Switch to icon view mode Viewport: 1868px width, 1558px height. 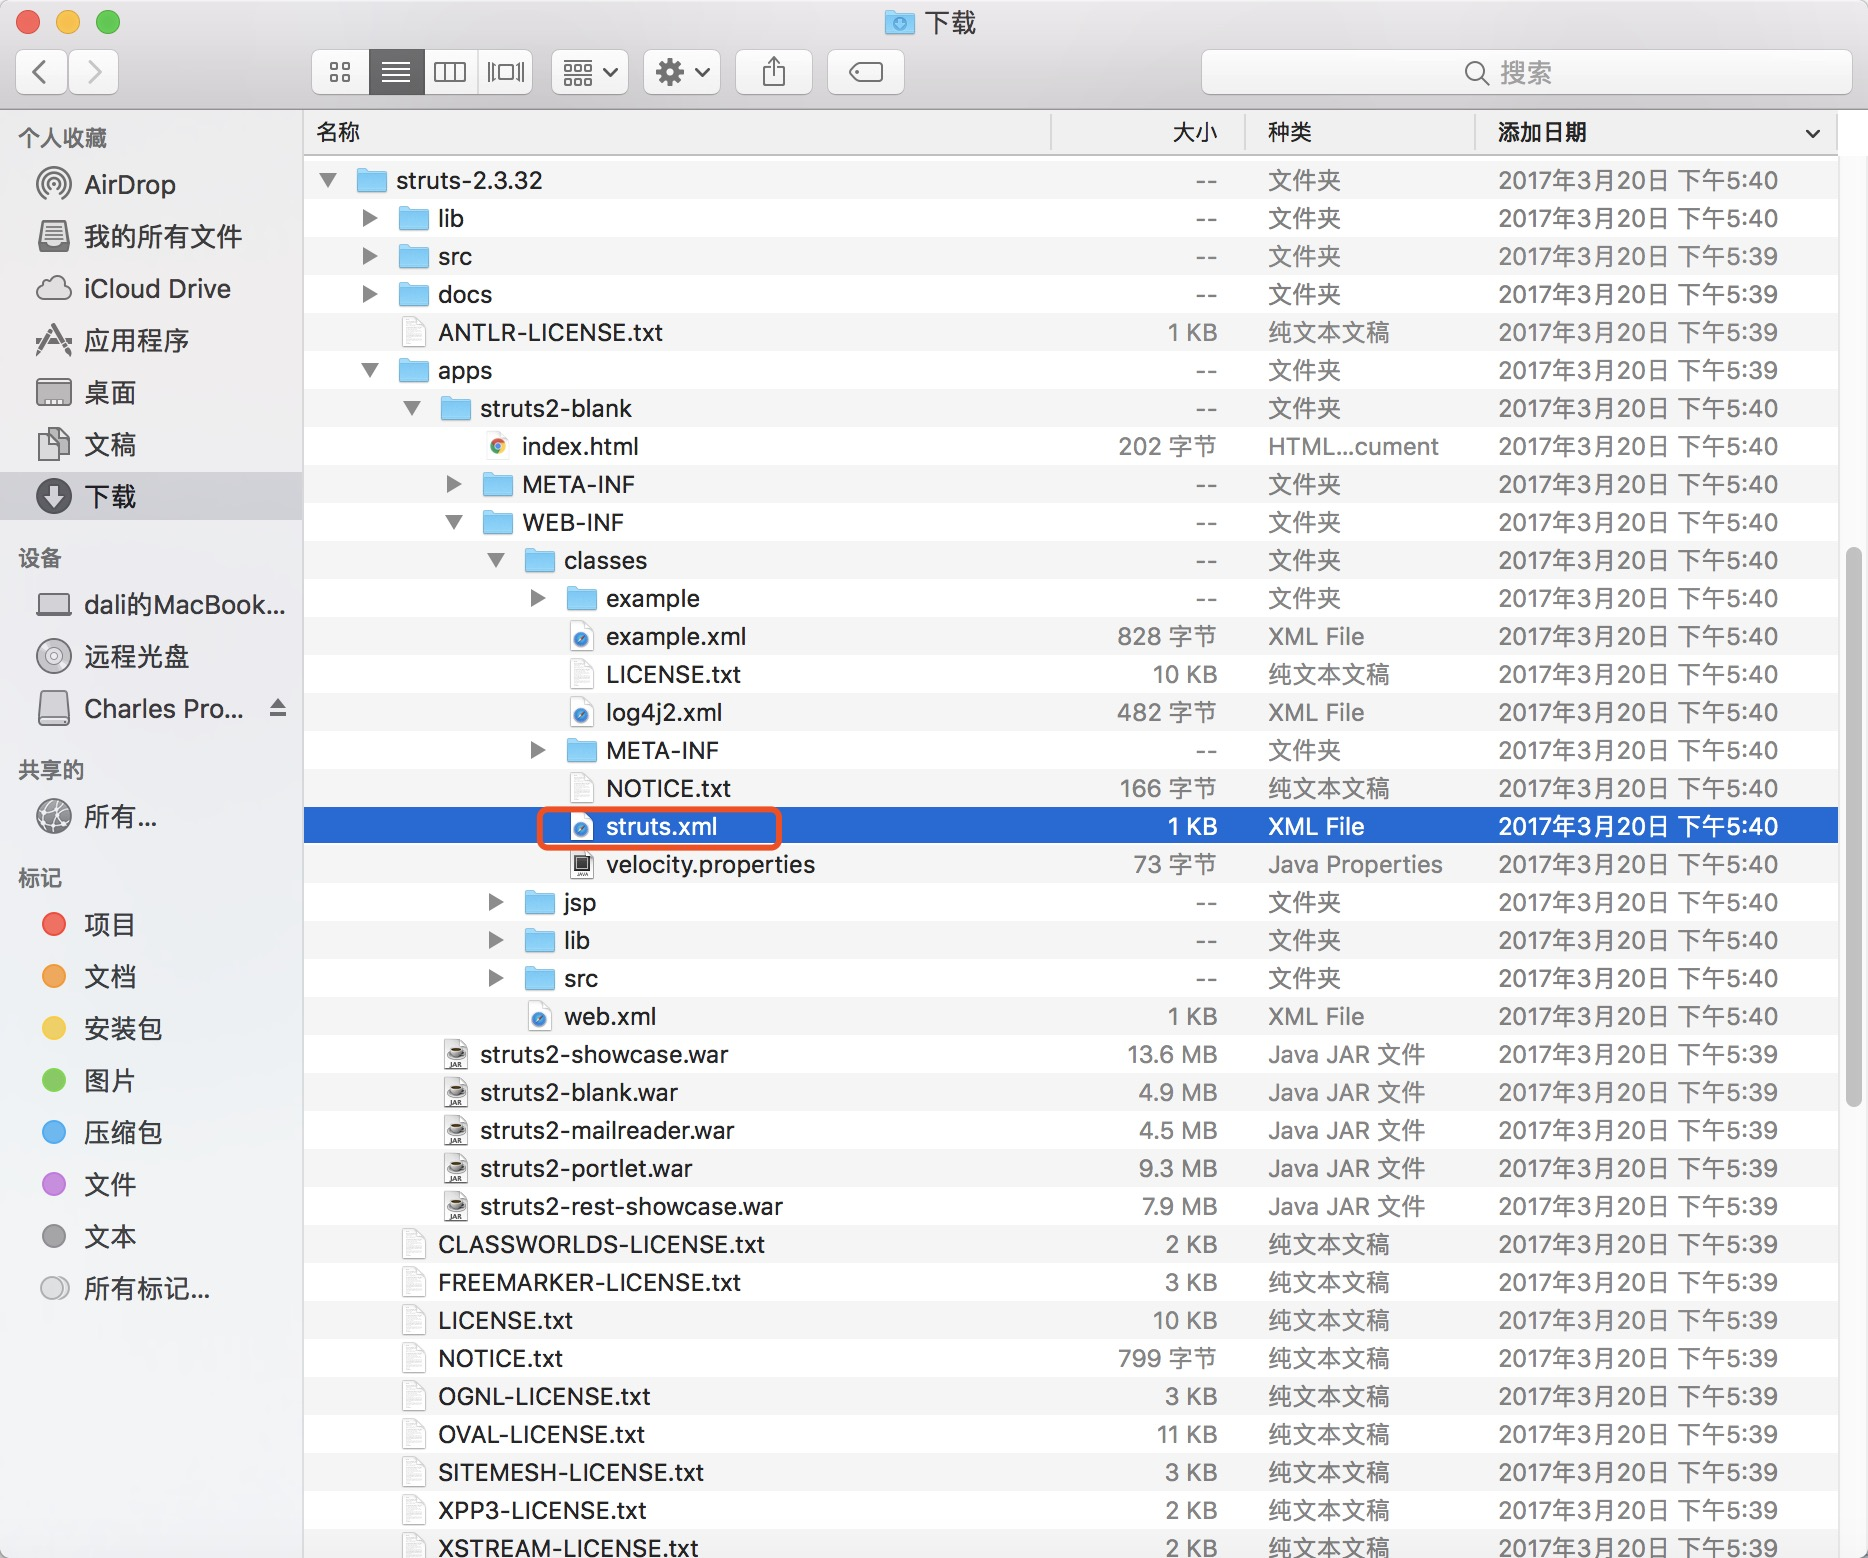click(340, 72)
